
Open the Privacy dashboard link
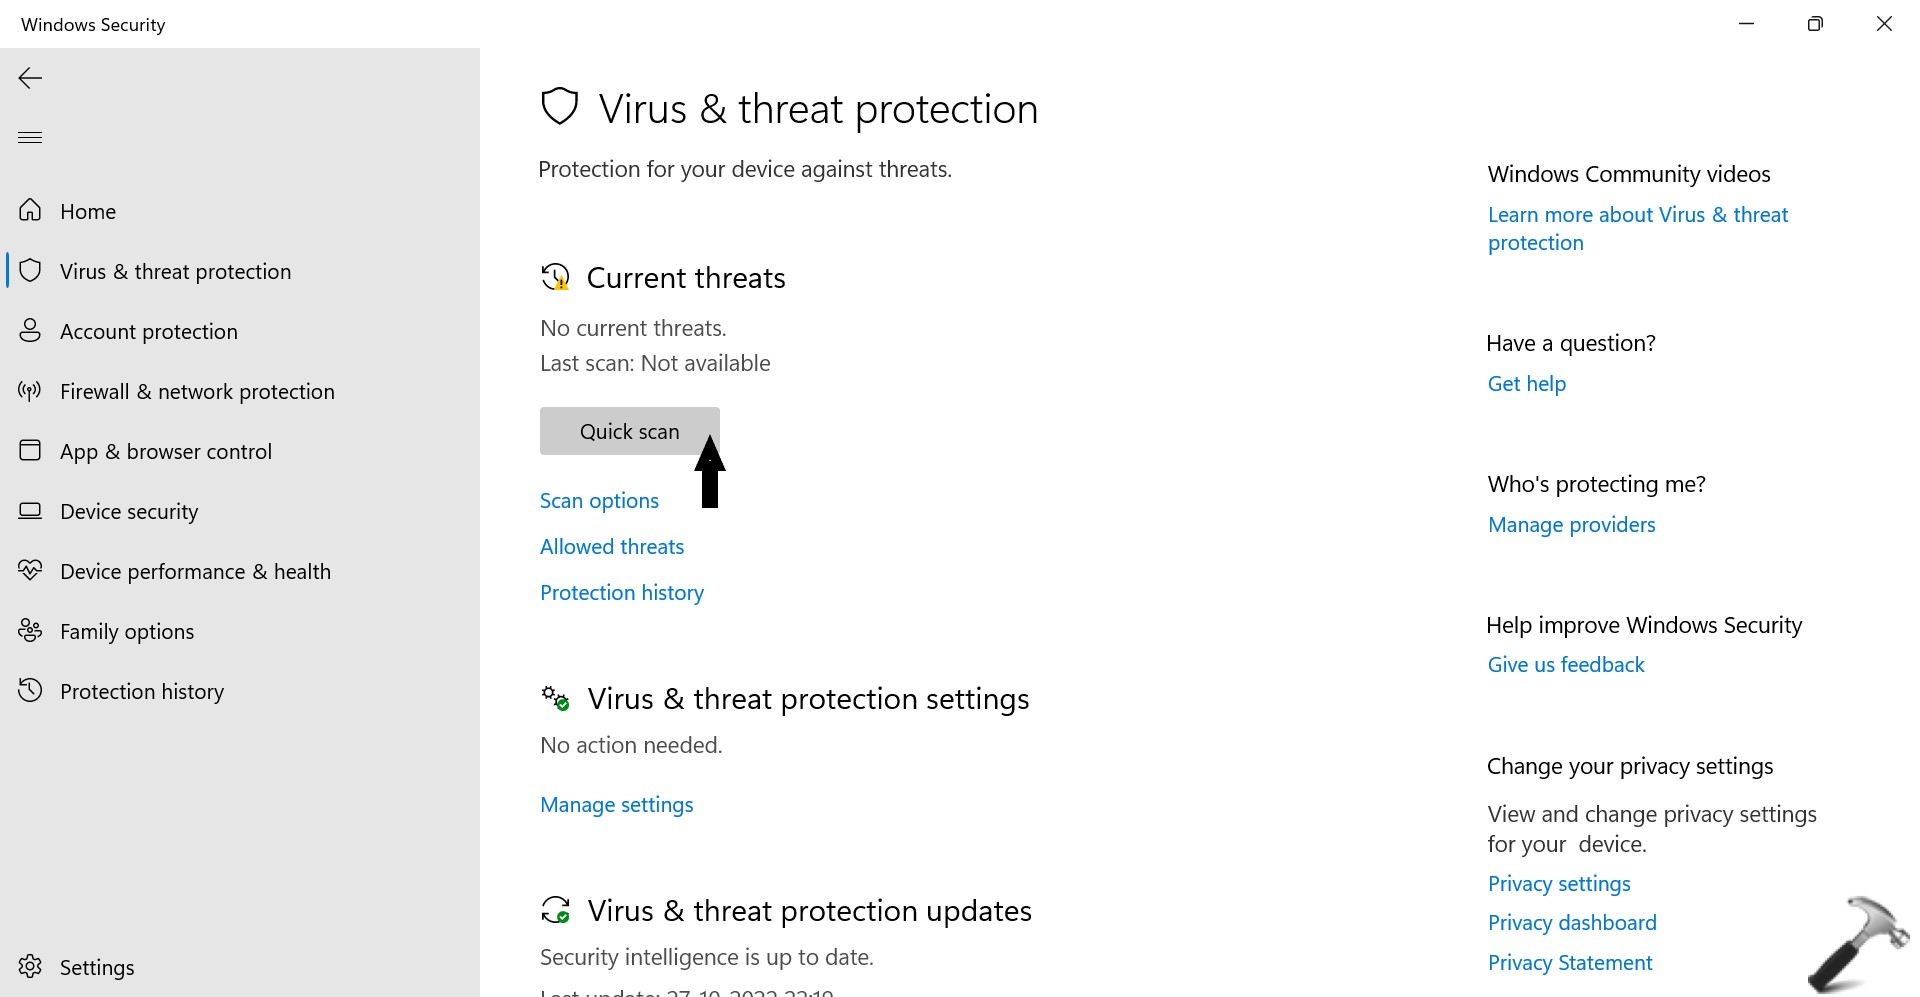tap(1572, 923)
